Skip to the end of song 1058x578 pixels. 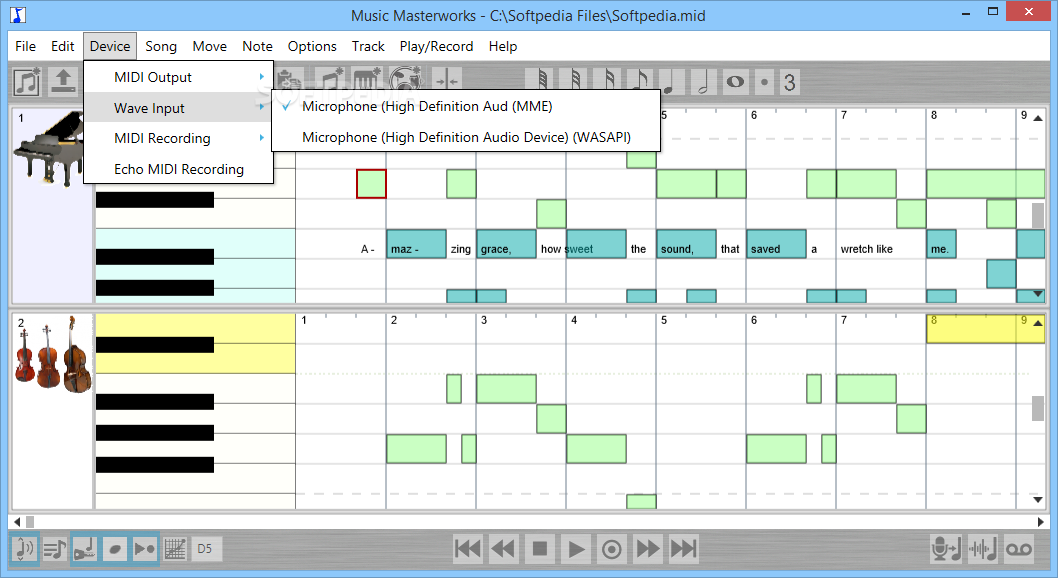(x=684, y=548)
